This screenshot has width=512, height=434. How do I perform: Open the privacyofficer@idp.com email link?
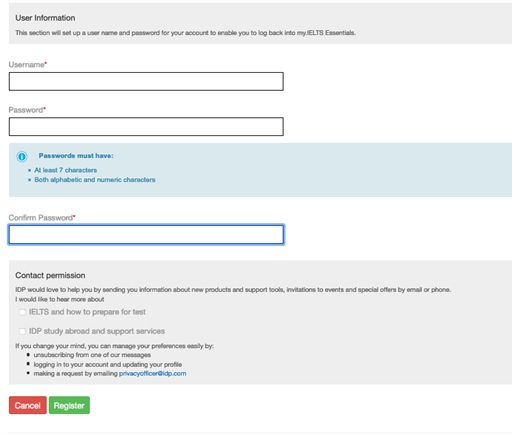click(152, 373)
